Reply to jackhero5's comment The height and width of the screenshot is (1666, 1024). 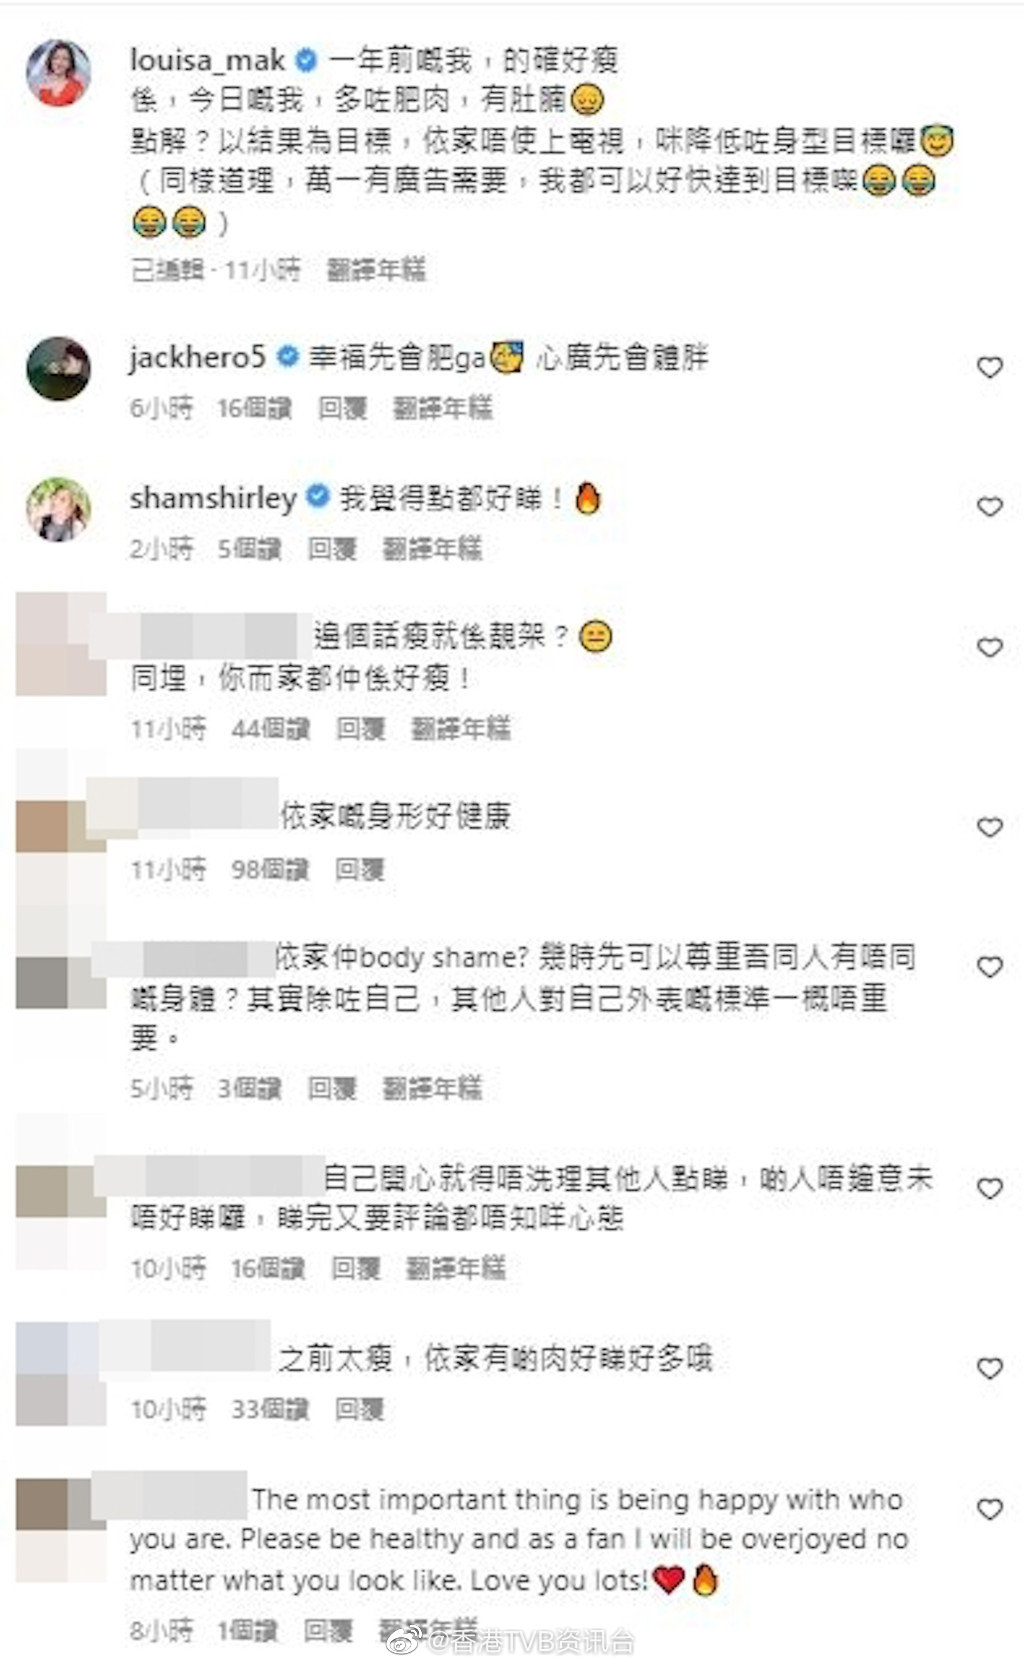click(342, 408)
